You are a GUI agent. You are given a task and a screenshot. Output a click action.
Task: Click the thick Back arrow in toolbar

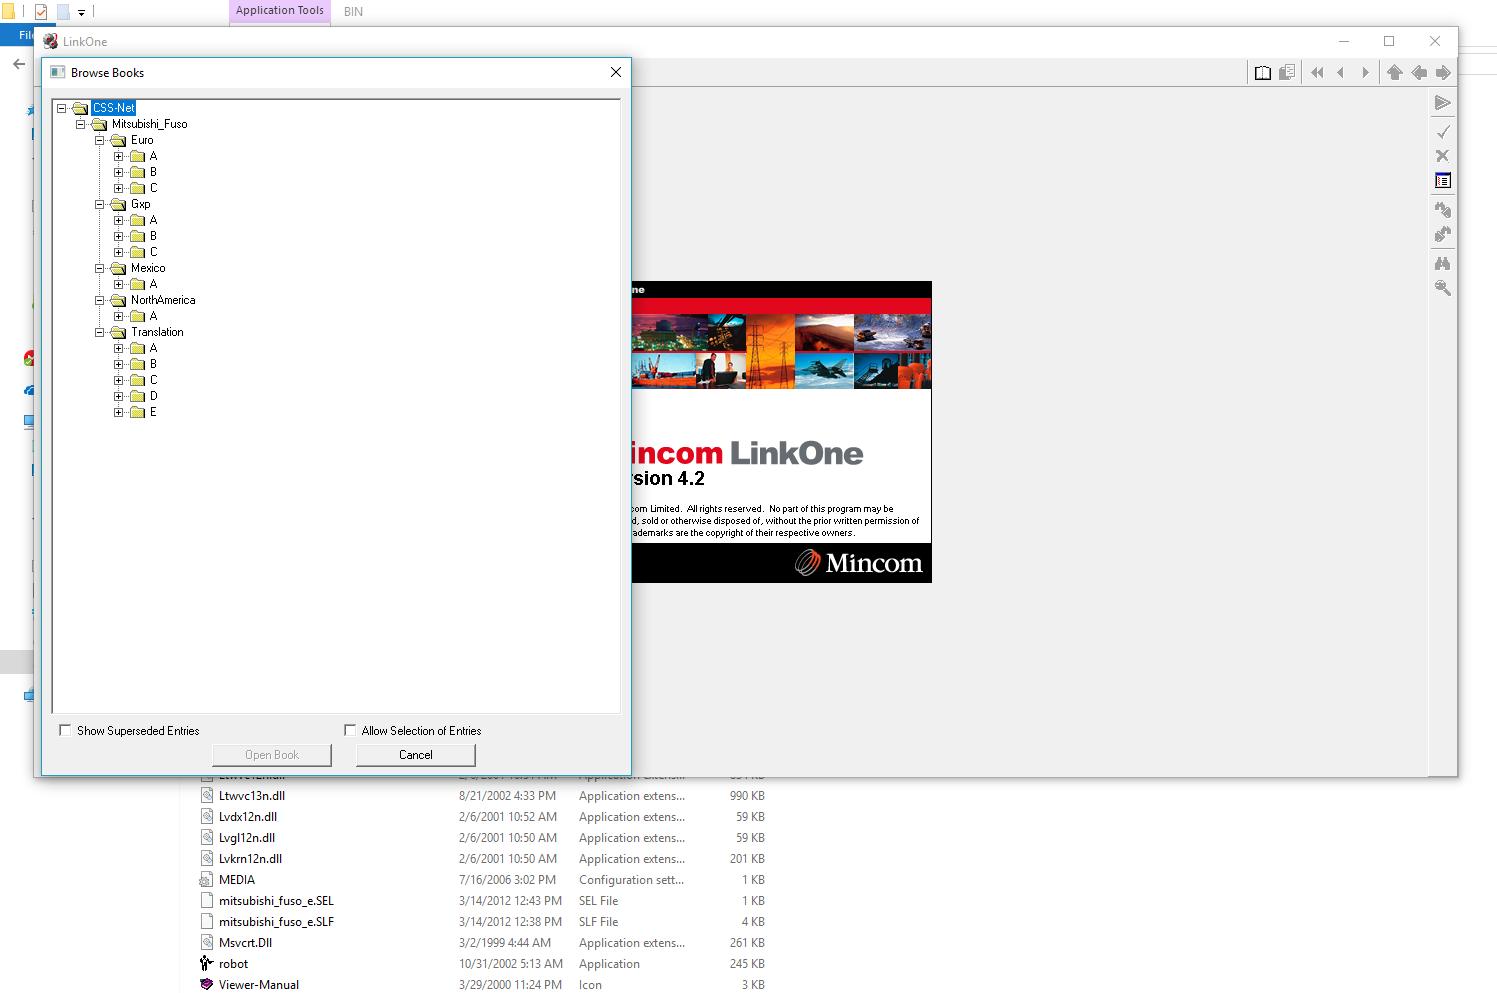1419,73
